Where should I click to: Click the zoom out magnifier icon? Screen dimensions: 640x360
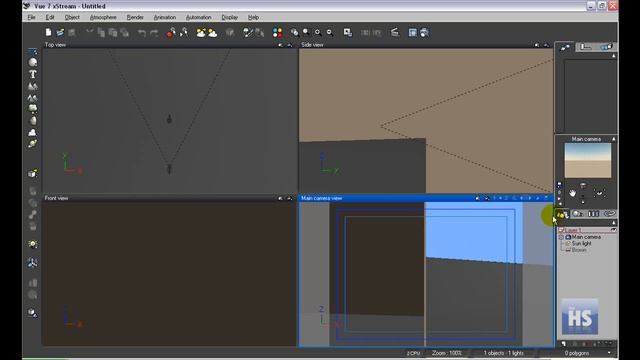click(x=330, y=33)
